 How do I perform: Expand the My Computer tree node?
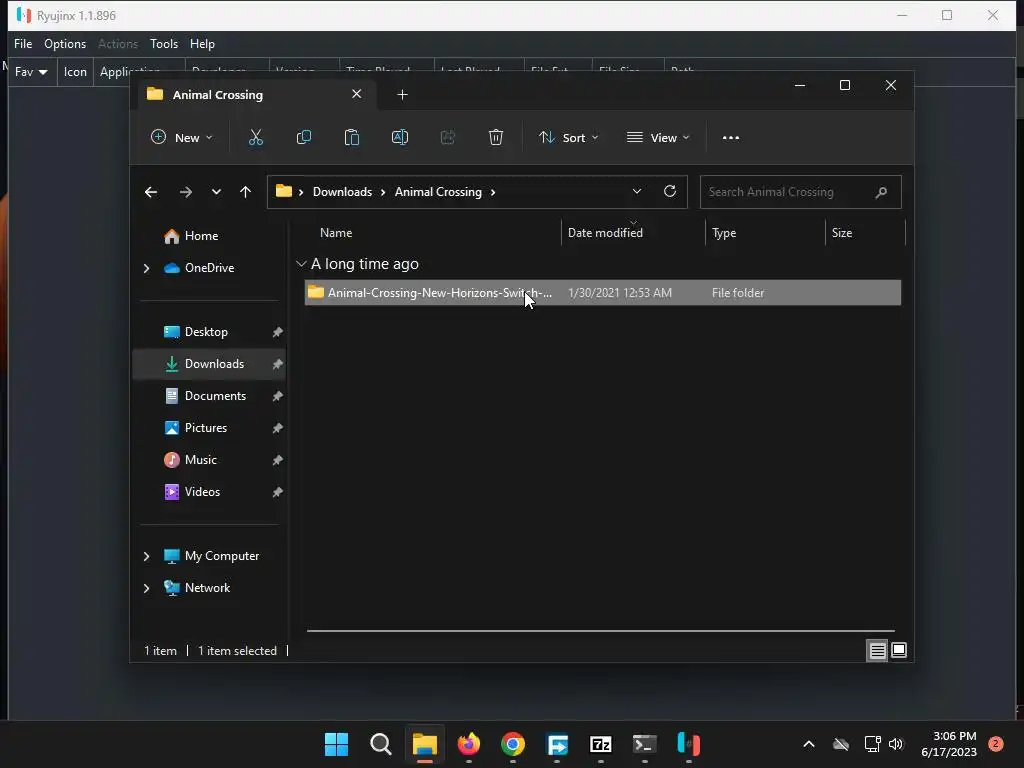click(146, 556)
